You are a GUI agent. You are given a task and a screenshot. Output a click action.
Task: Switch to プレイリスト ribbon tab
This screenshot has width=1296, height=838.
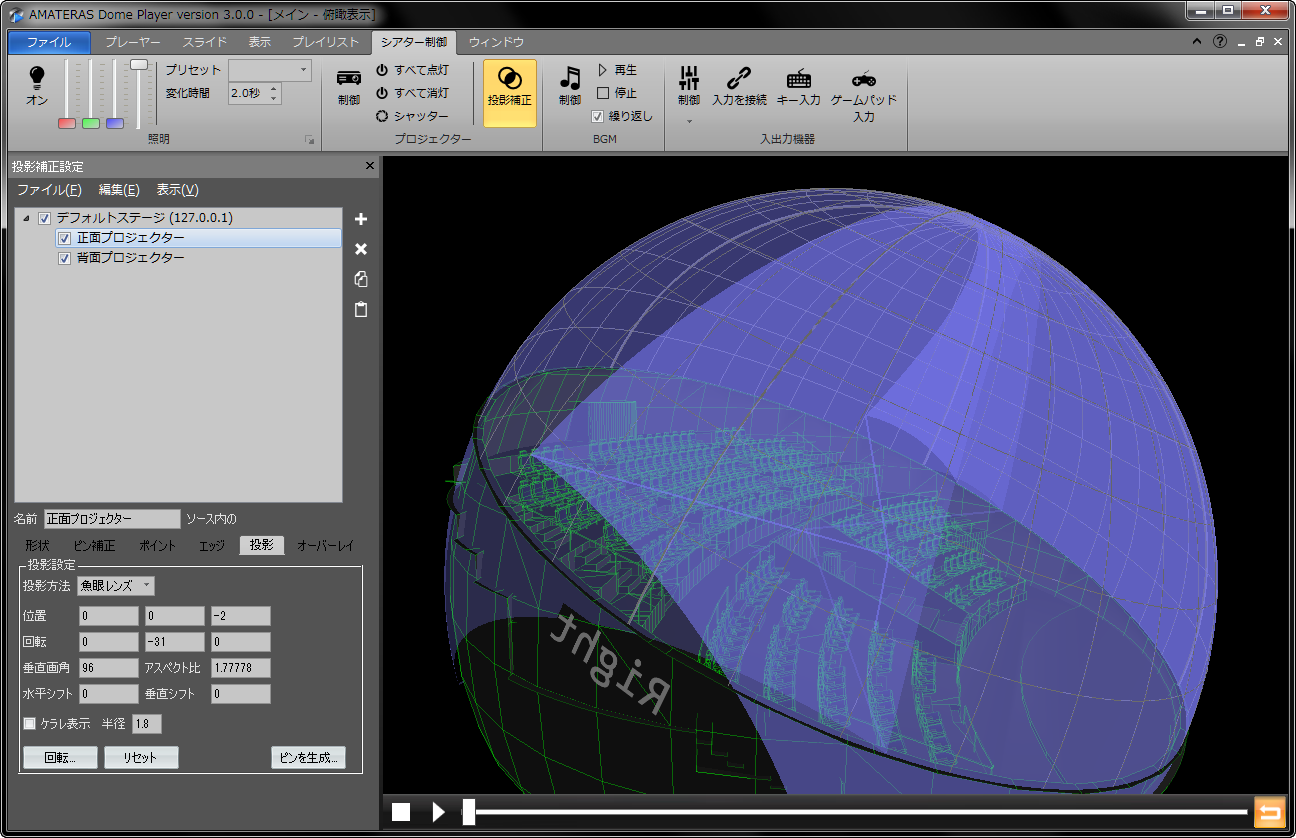pyautogui.click(x=326, y=42)
